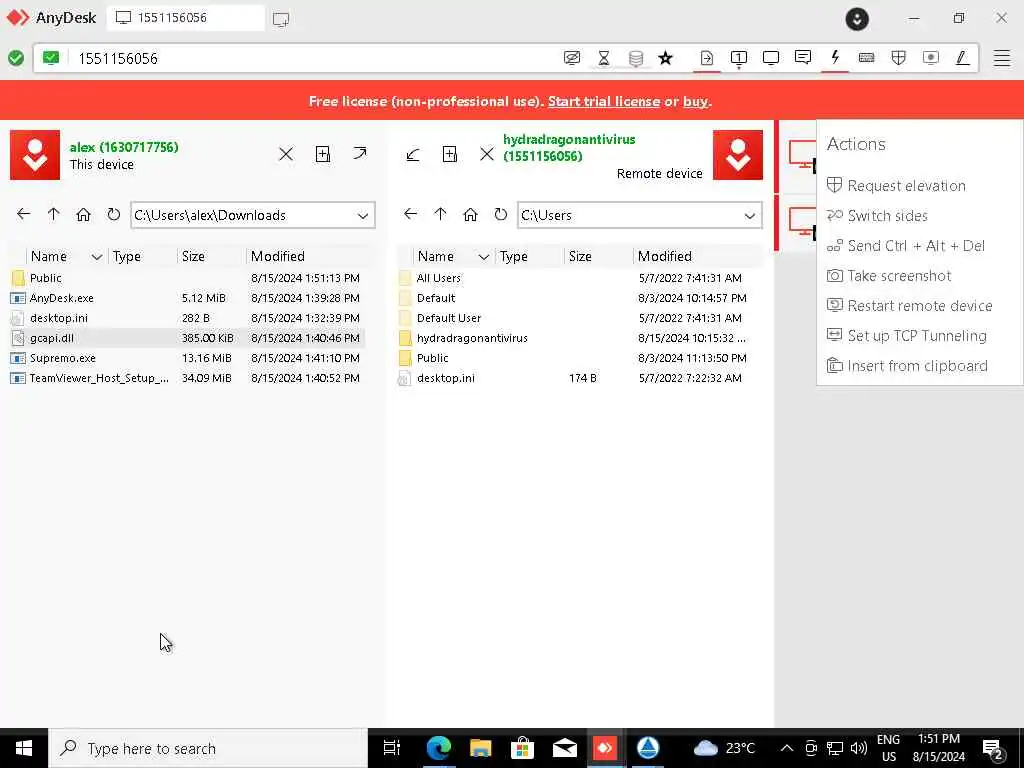Go back in local Downloads browser

[x=24, y=214]
